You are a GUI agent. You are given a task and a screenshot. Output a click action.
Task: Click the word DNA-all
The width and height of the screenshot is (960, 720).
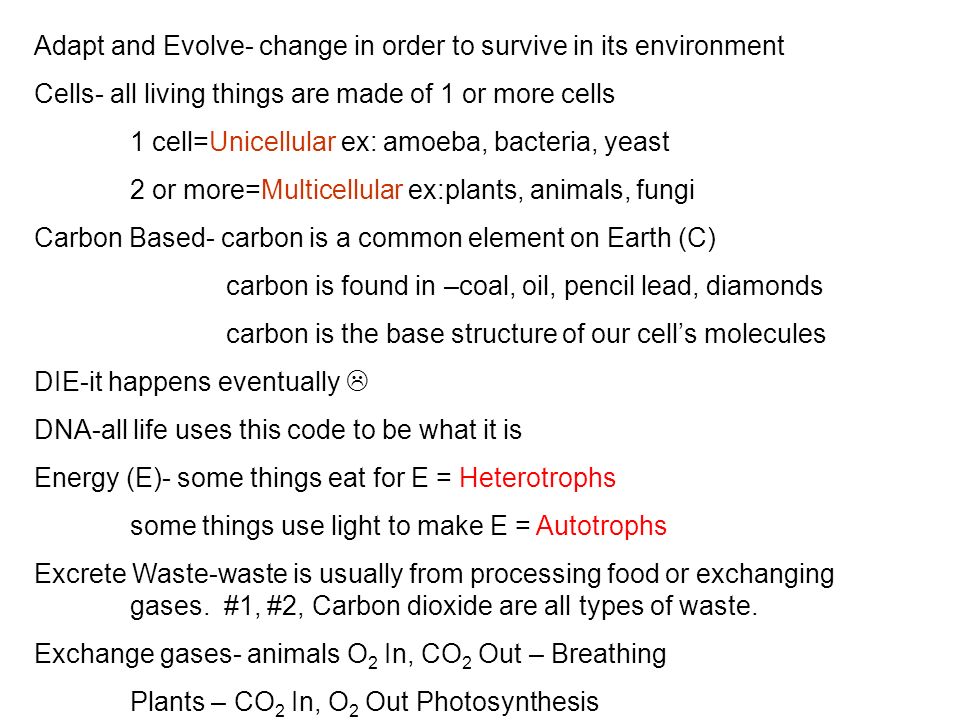(x=81, y=430)
